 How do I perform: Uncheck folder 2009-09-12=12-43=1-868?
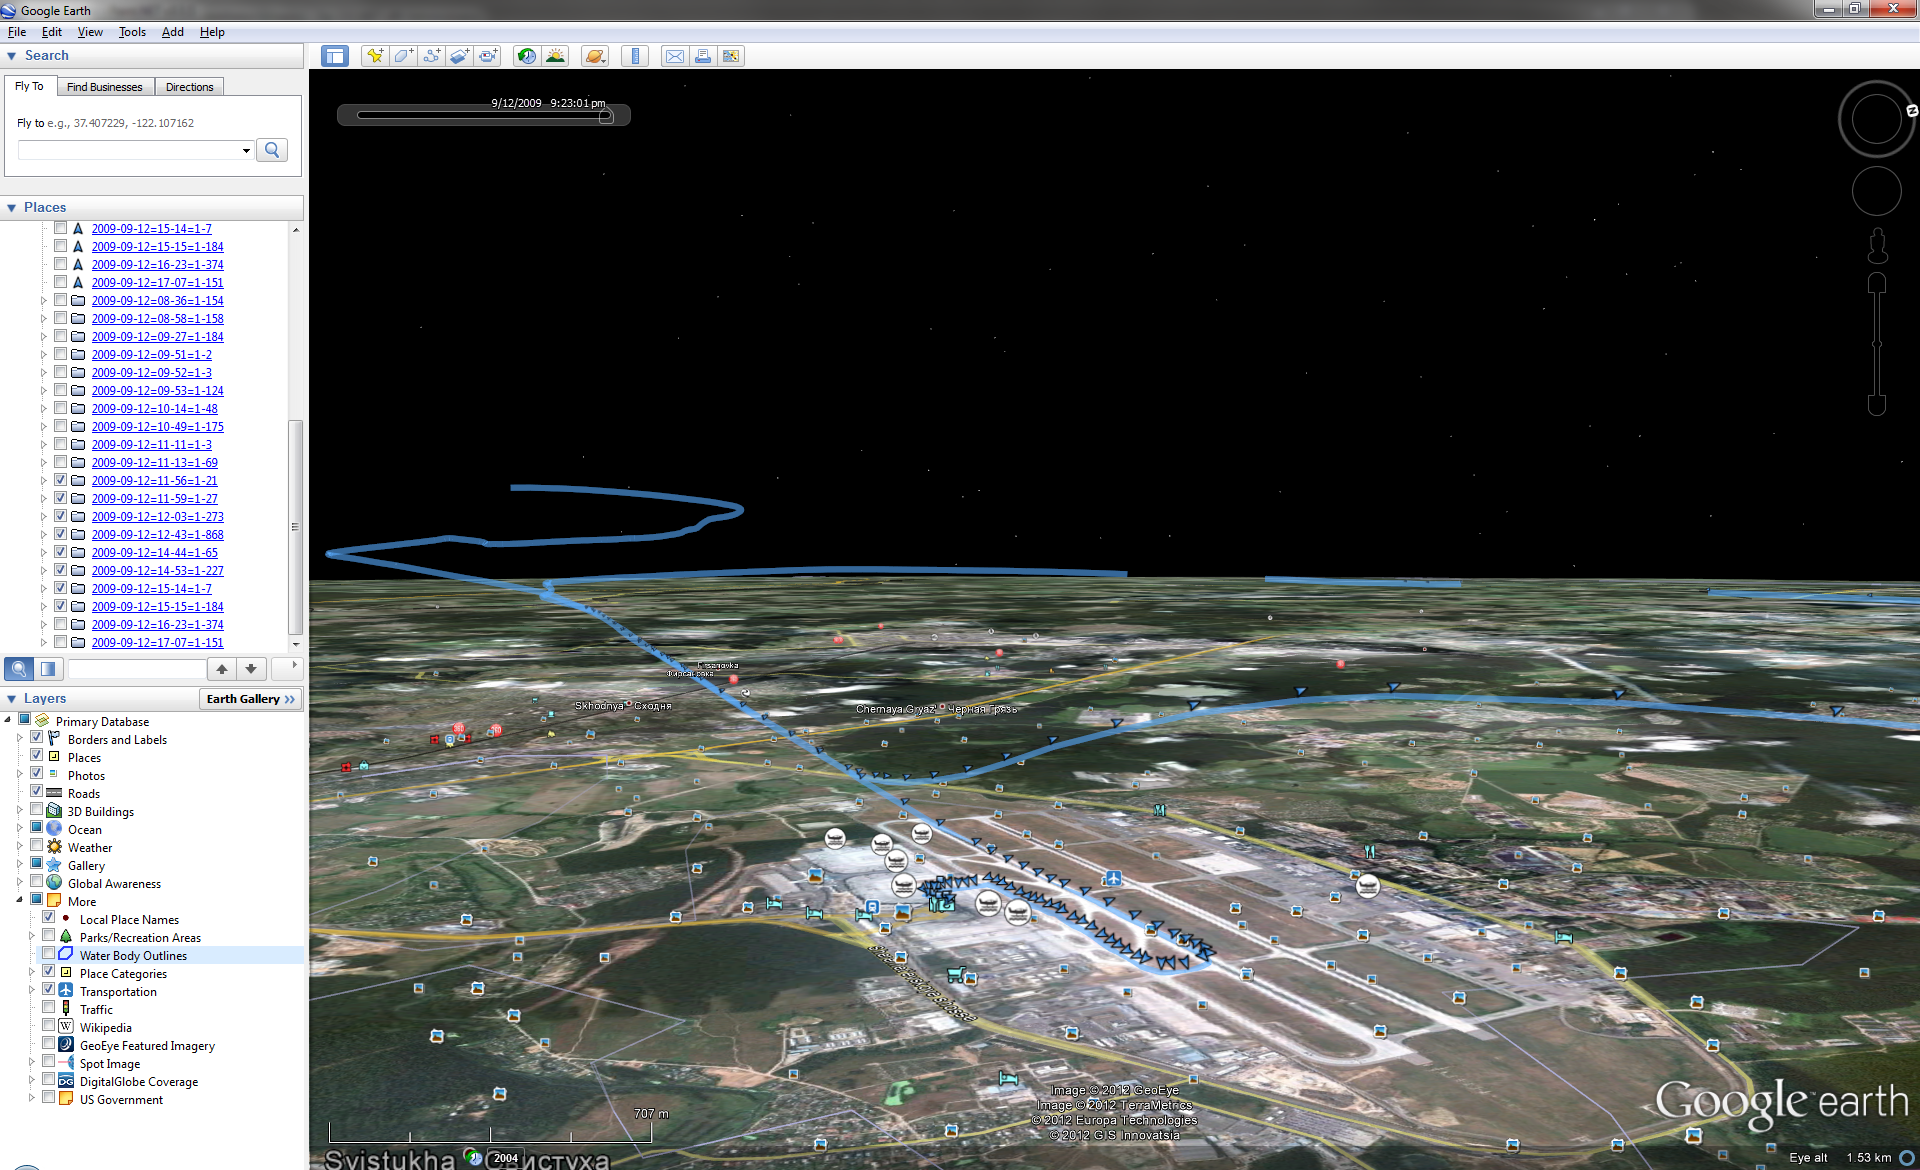click(61, 534)
